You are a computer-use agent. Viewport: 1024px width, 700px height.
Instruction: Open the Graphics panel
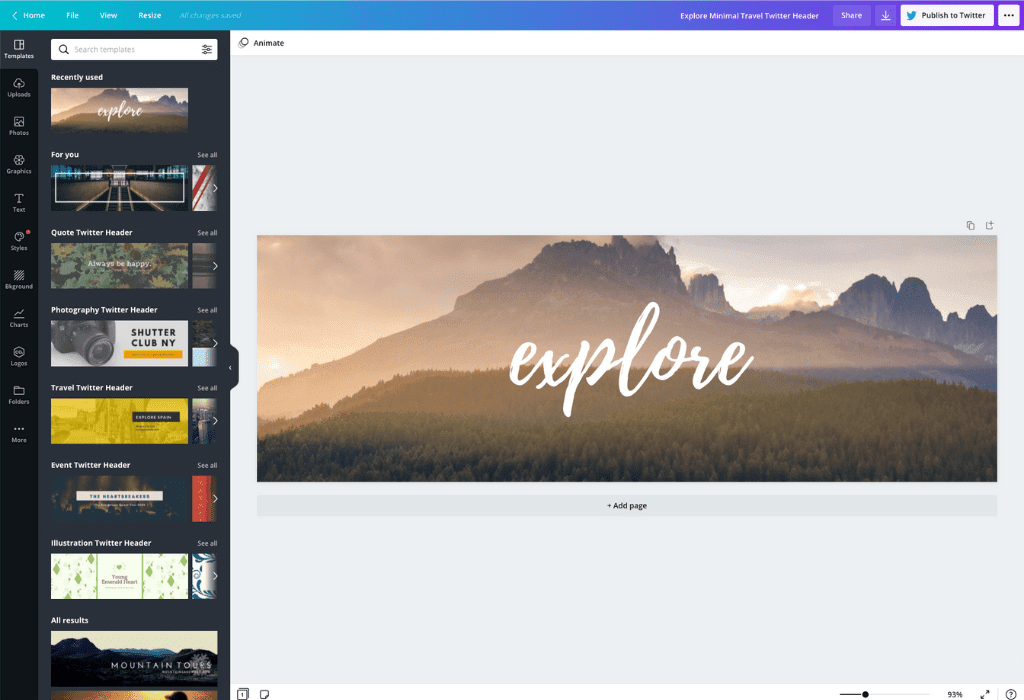pos(19,163)
